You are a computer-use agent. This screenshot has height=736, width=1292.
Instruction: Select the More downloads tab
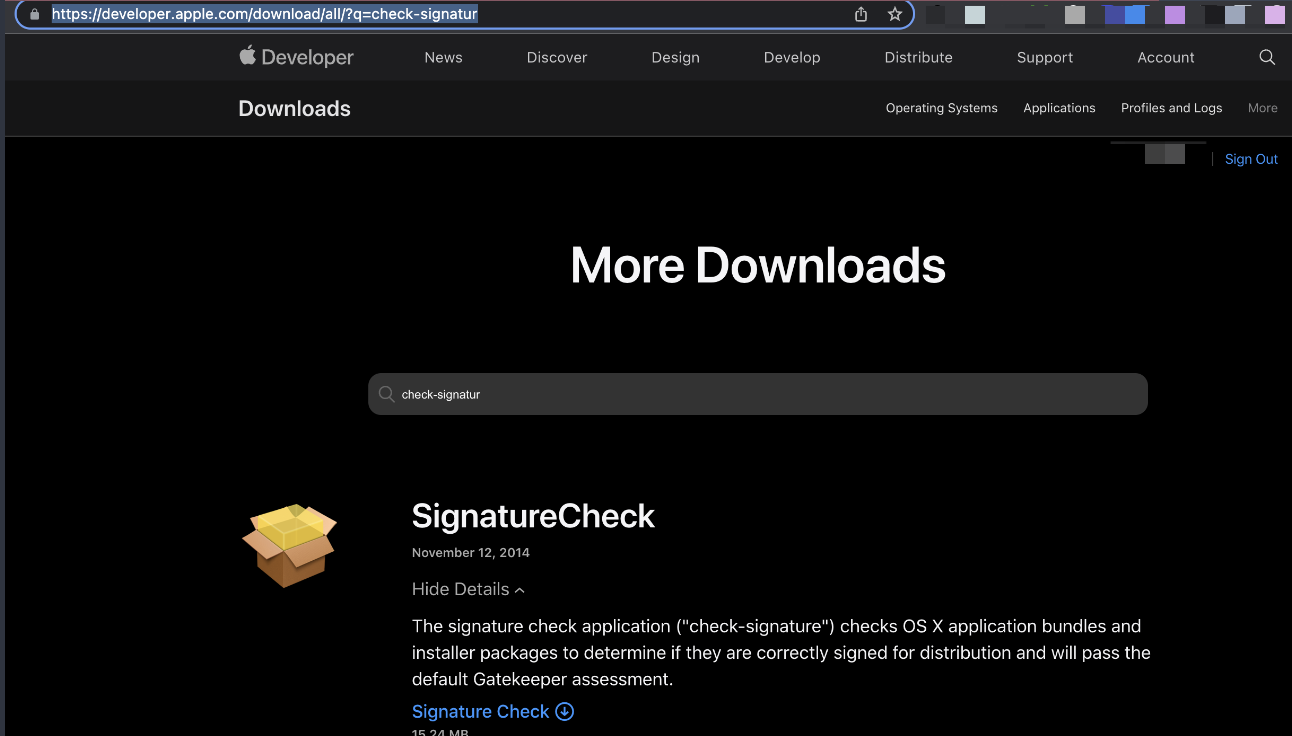[1263, 108]
